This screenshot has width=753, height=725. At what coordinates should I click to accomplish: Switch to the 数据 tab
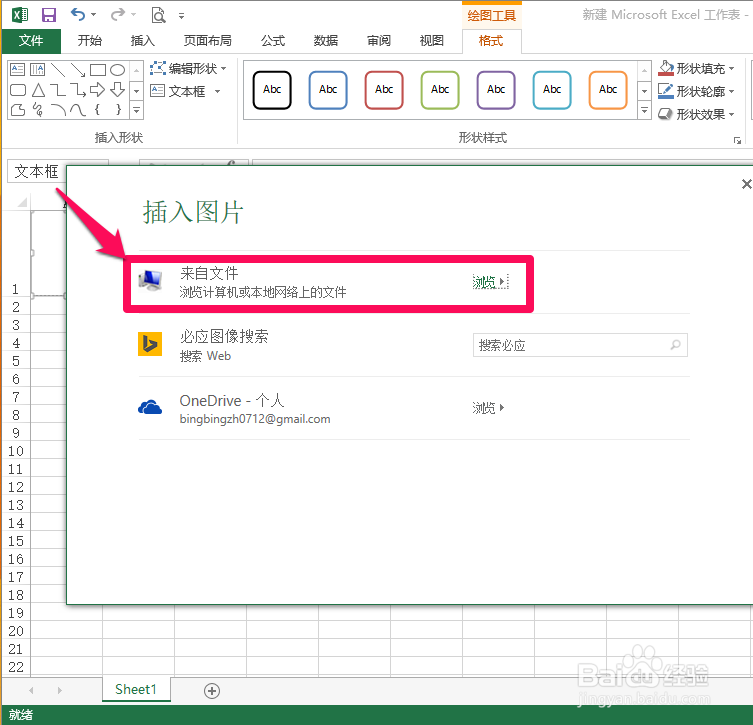[326, 41]
